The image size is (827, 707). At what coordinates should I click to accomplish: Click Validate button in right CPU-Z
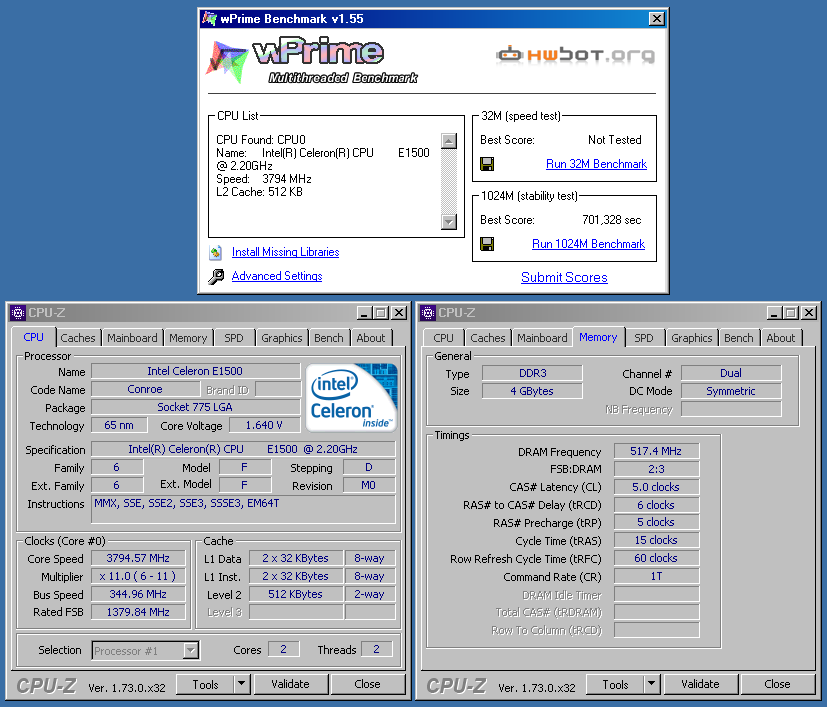pos(700,684)
